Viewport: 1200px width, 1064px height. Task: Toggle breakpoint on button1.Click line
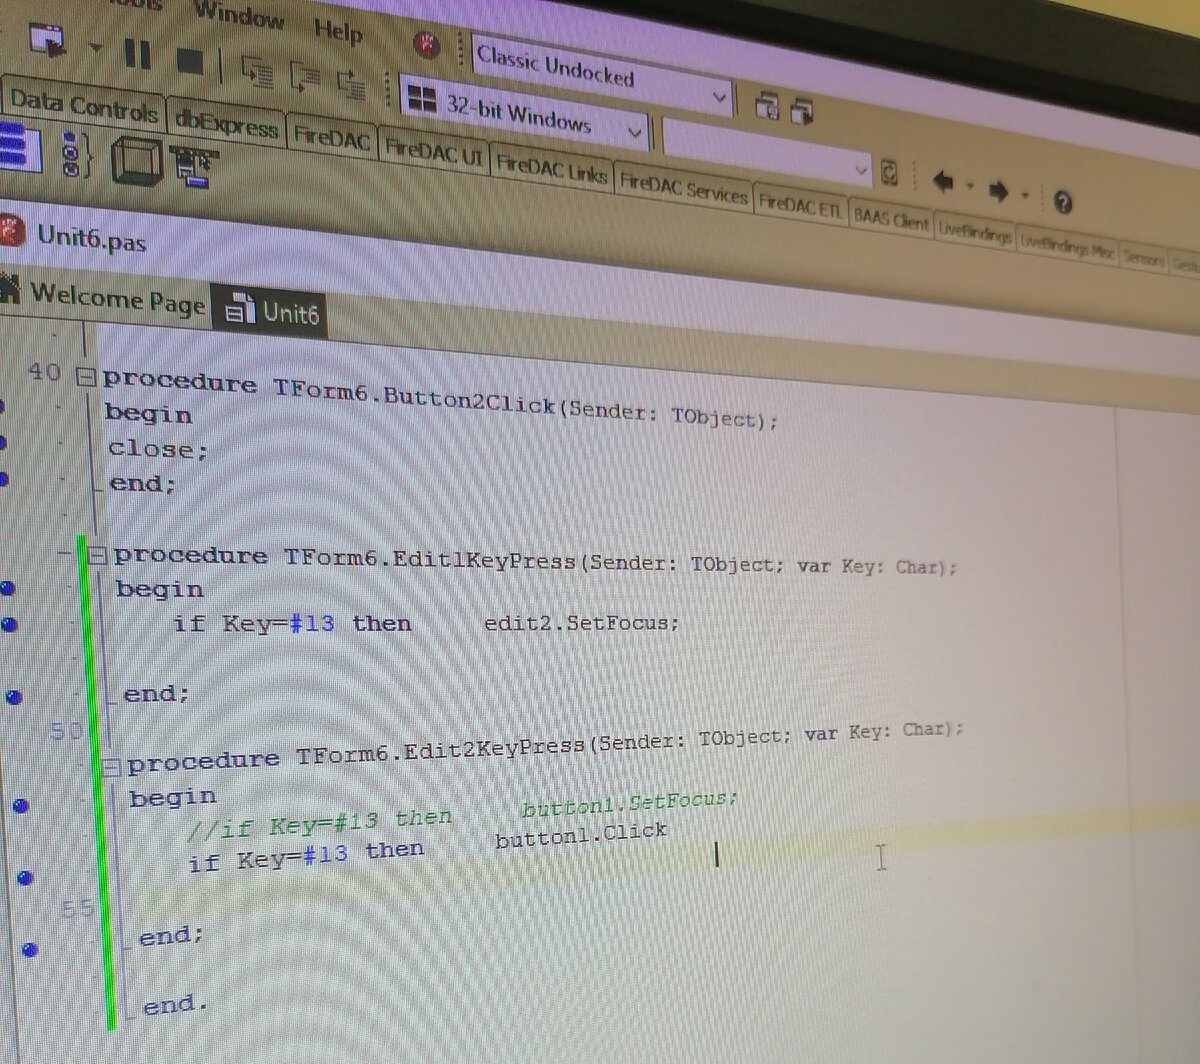pyautogui.click(x=26, y=878)
